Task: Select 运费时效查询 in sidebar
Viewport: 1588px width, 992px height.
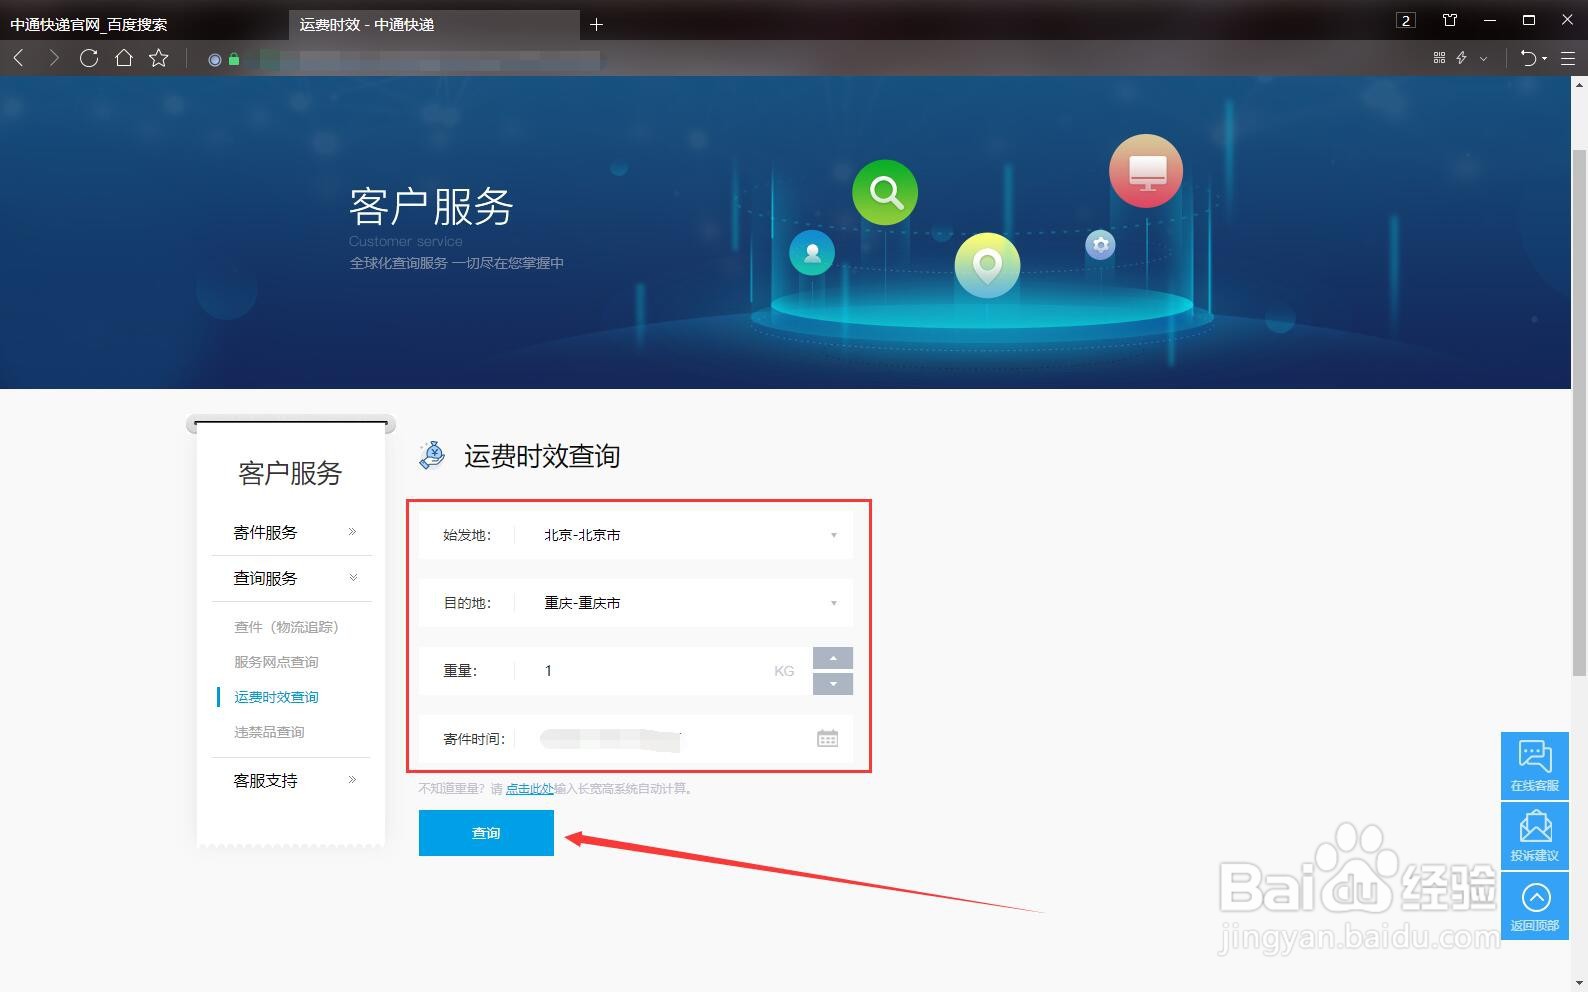Action: 276,697
